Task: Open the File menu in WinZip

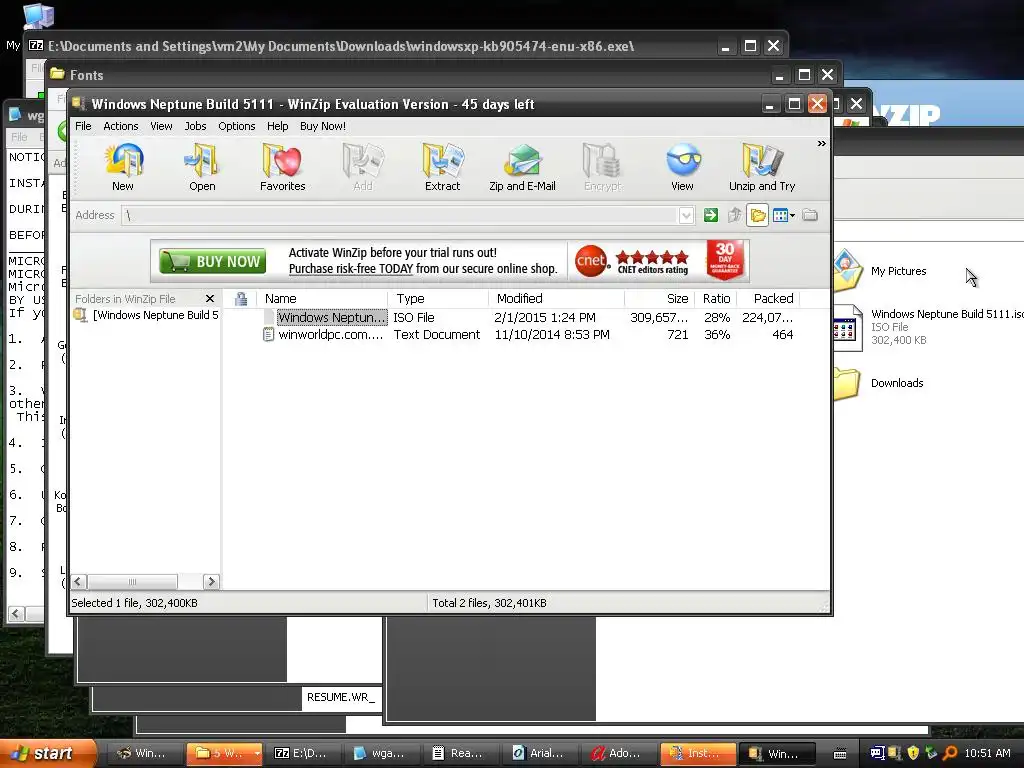Action: 83,126
